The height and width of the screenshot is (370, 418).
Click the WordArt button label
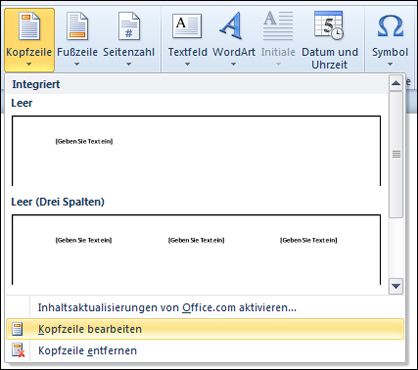click(234, 52)
